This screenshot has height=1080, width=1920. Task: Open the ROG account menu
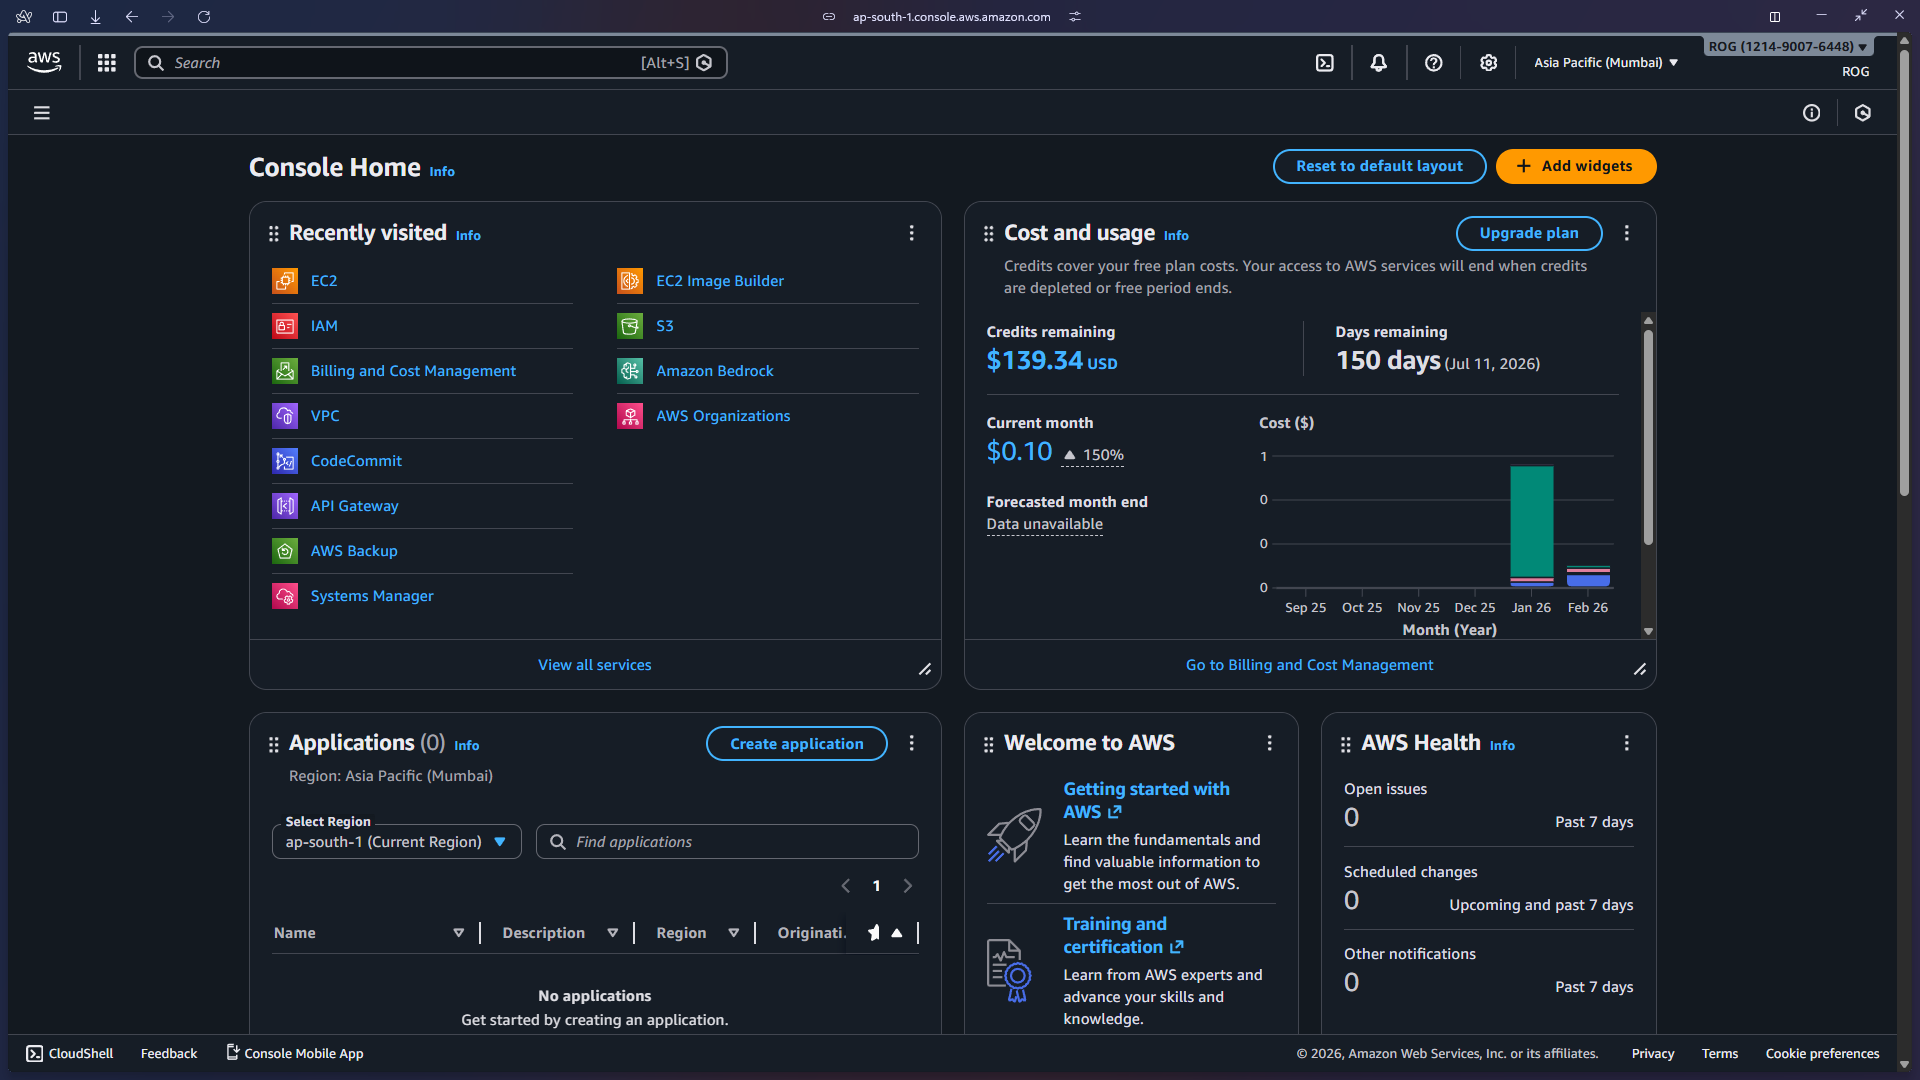[1787, 46]
